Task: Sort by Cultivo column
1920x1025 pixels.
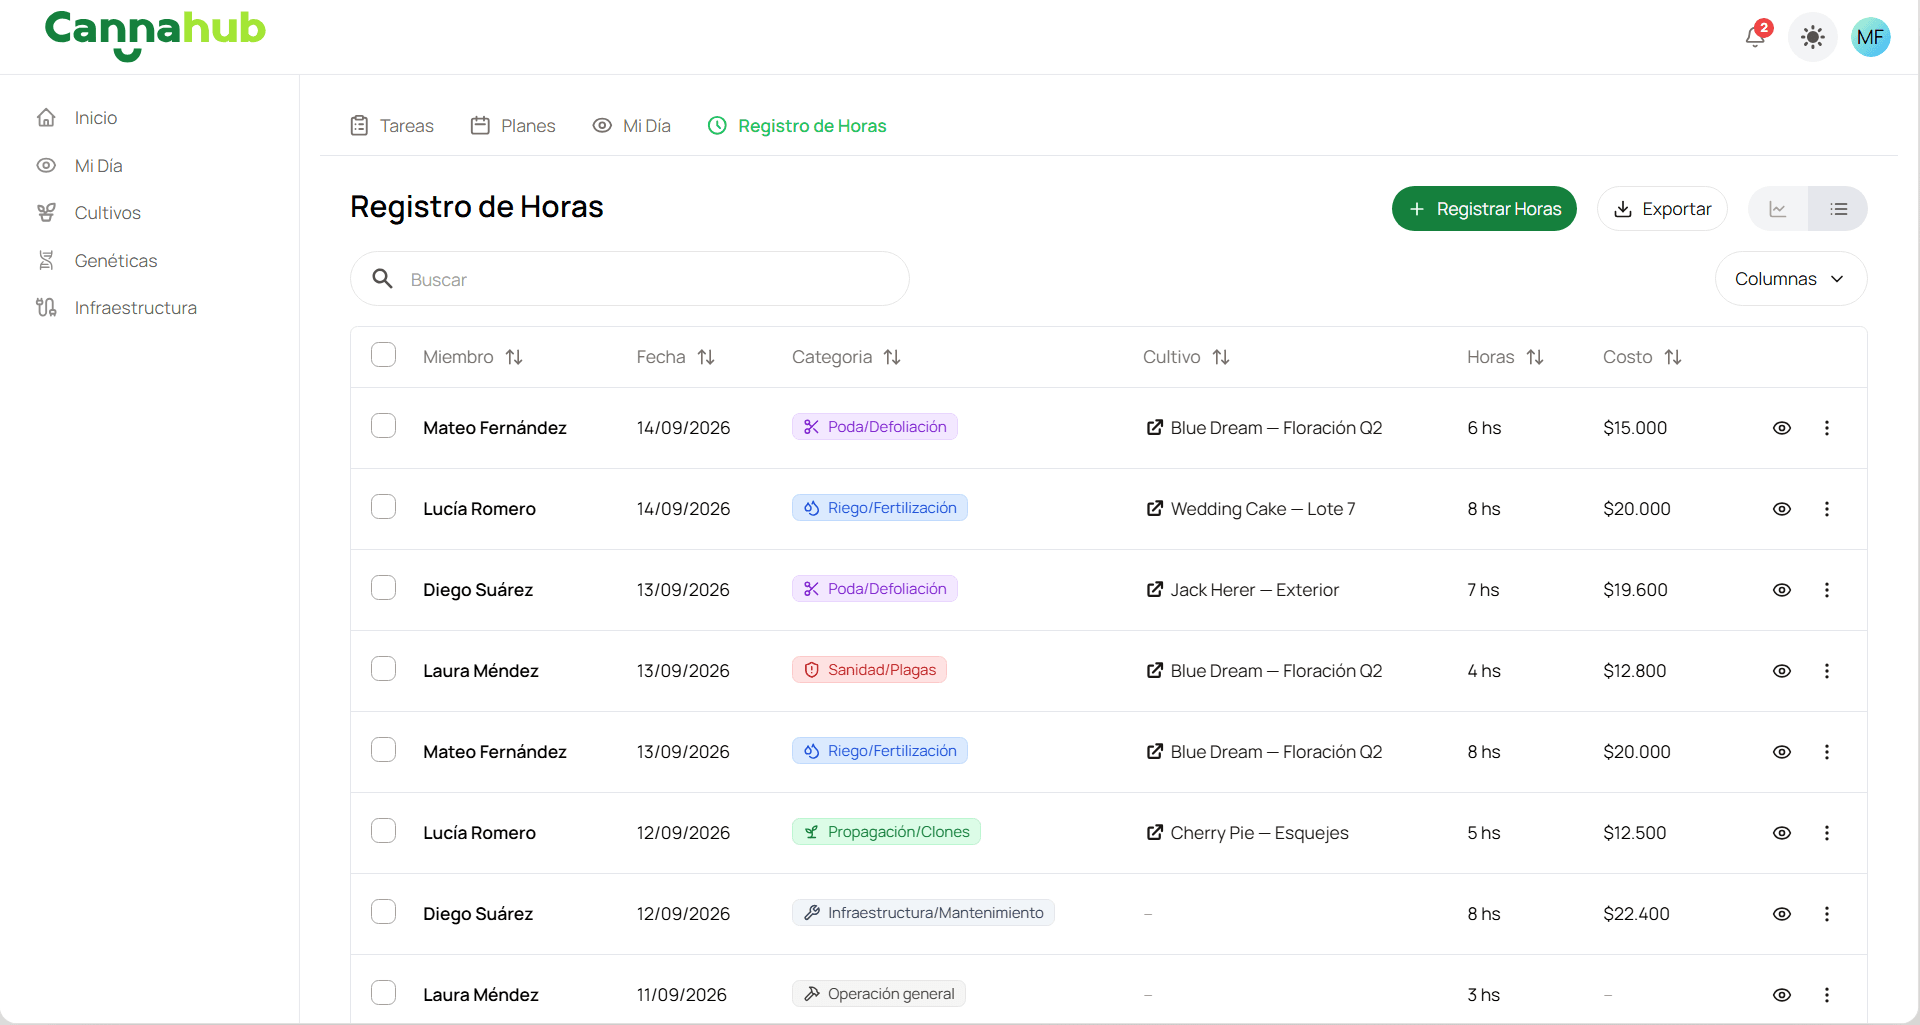Action: (1221, 357)
